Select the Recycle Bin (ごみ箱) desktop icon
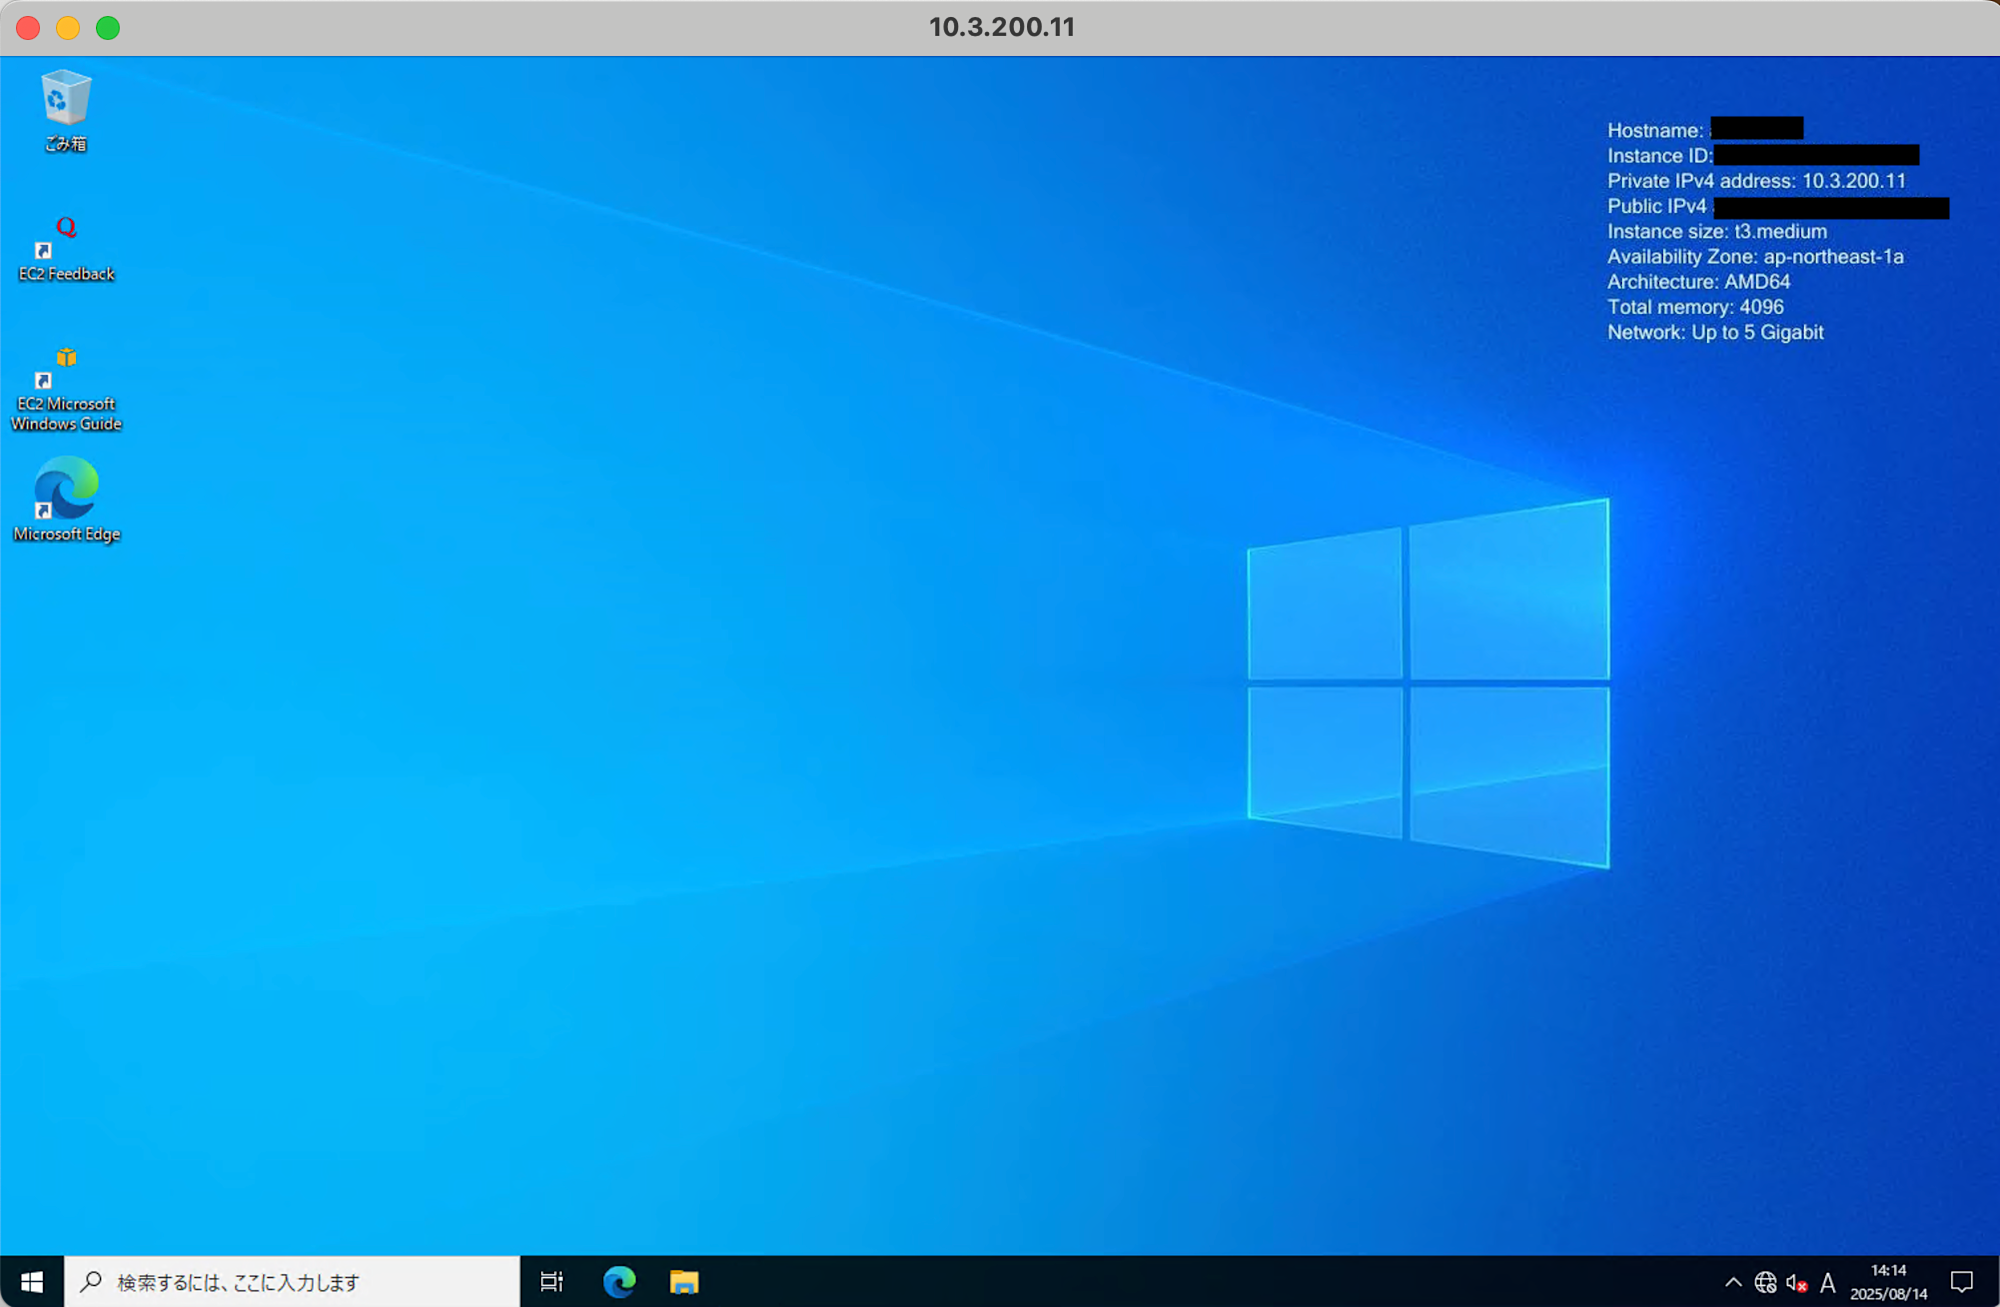2000x1307 pixels. click(x=66, y=111)
